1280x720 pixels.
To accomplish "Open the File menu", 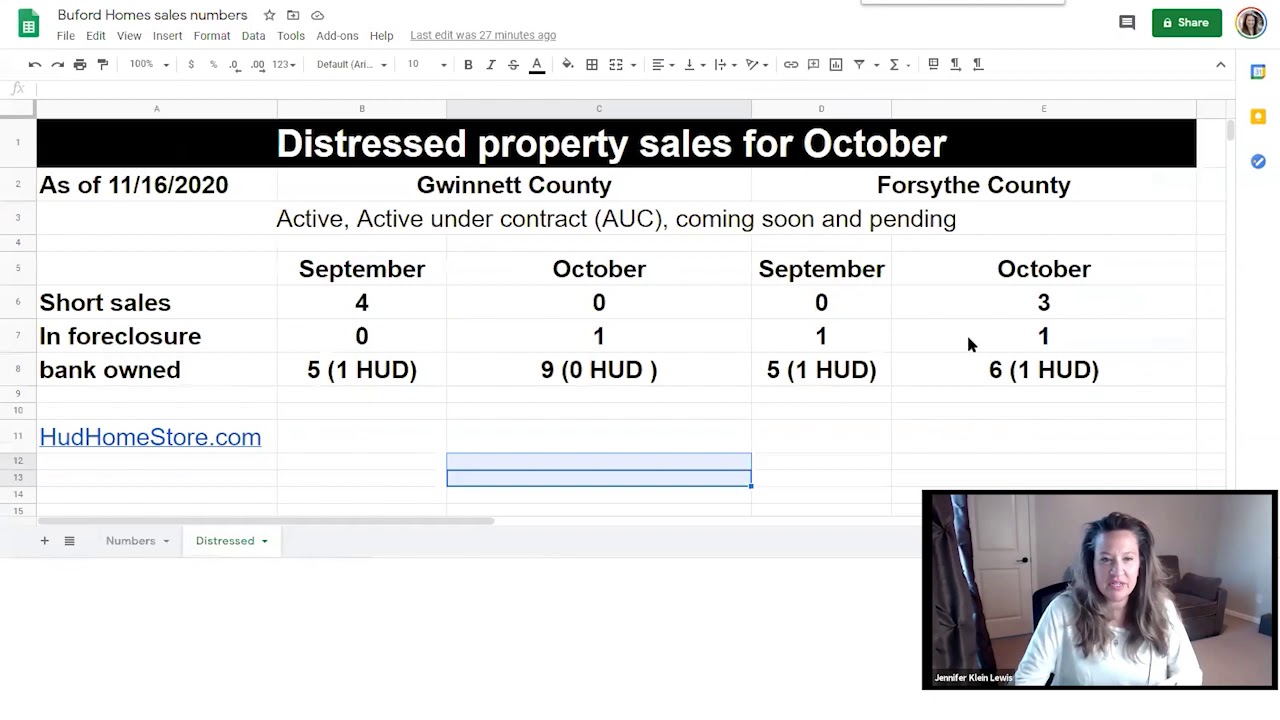I will [65, 35].
